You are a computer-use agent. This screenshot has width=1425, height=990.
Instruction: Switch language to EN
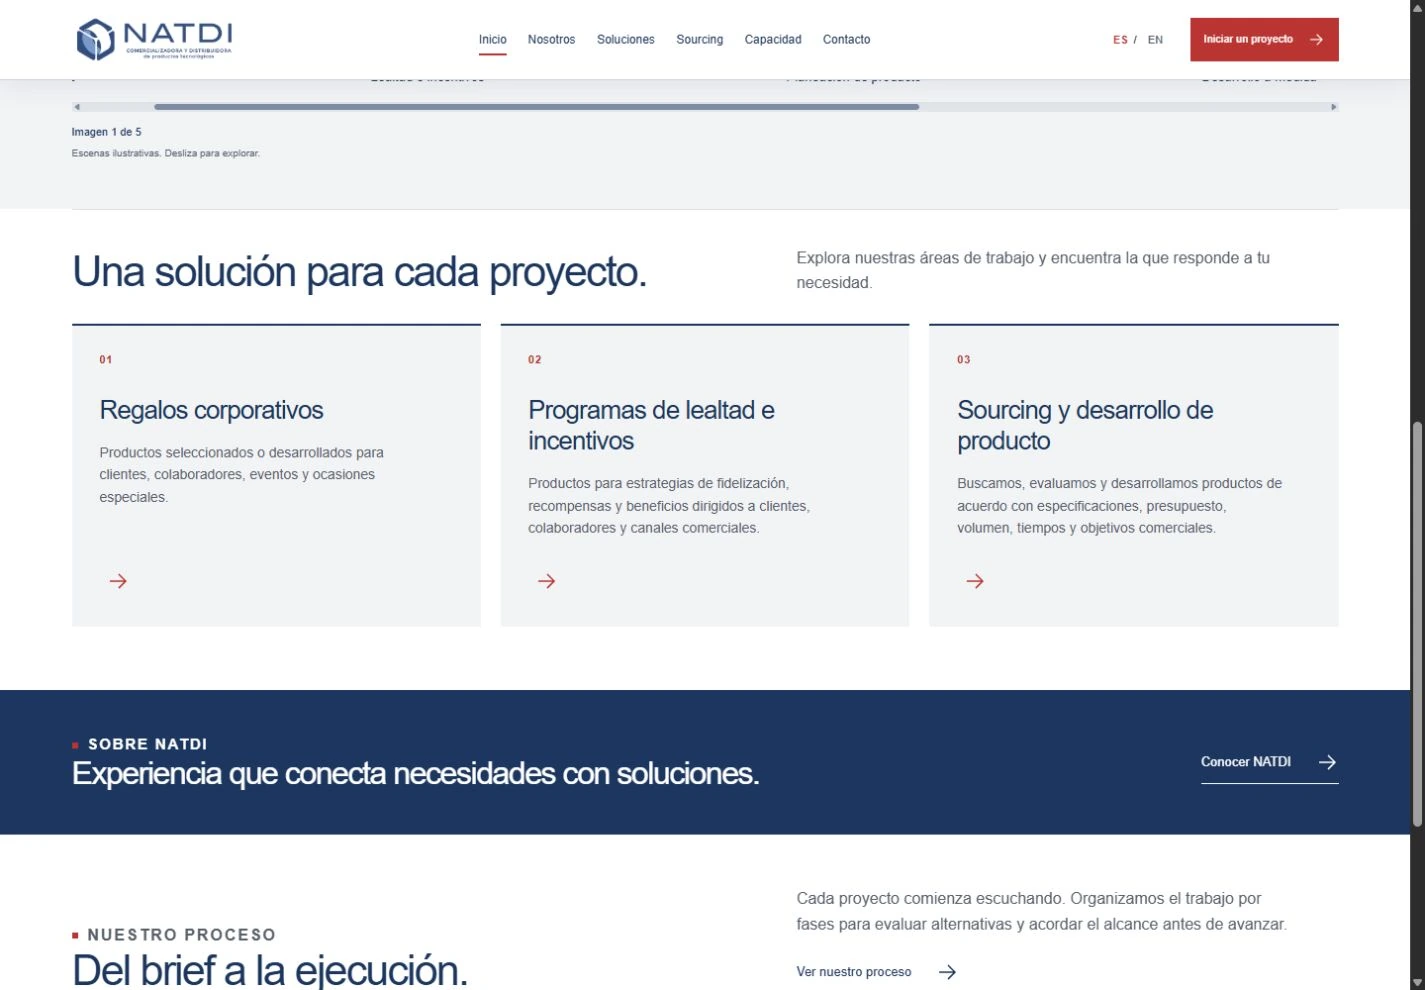(1155, 40)
